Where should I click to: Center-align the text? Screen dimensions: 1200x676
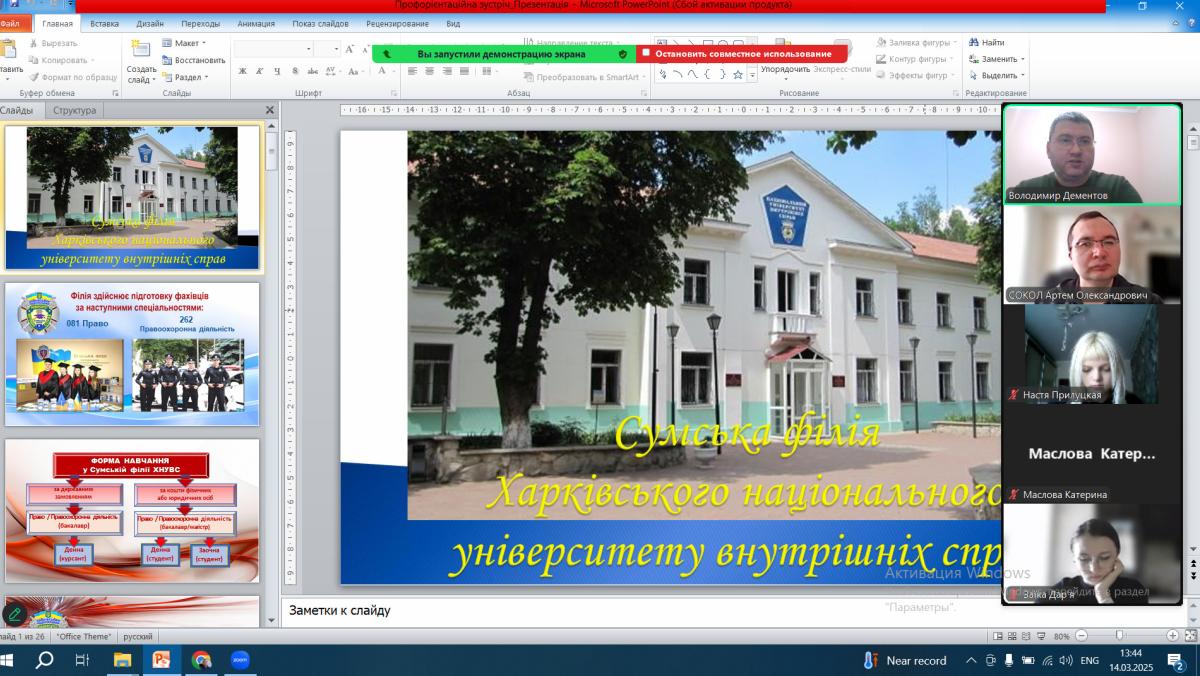pos(428,71)
